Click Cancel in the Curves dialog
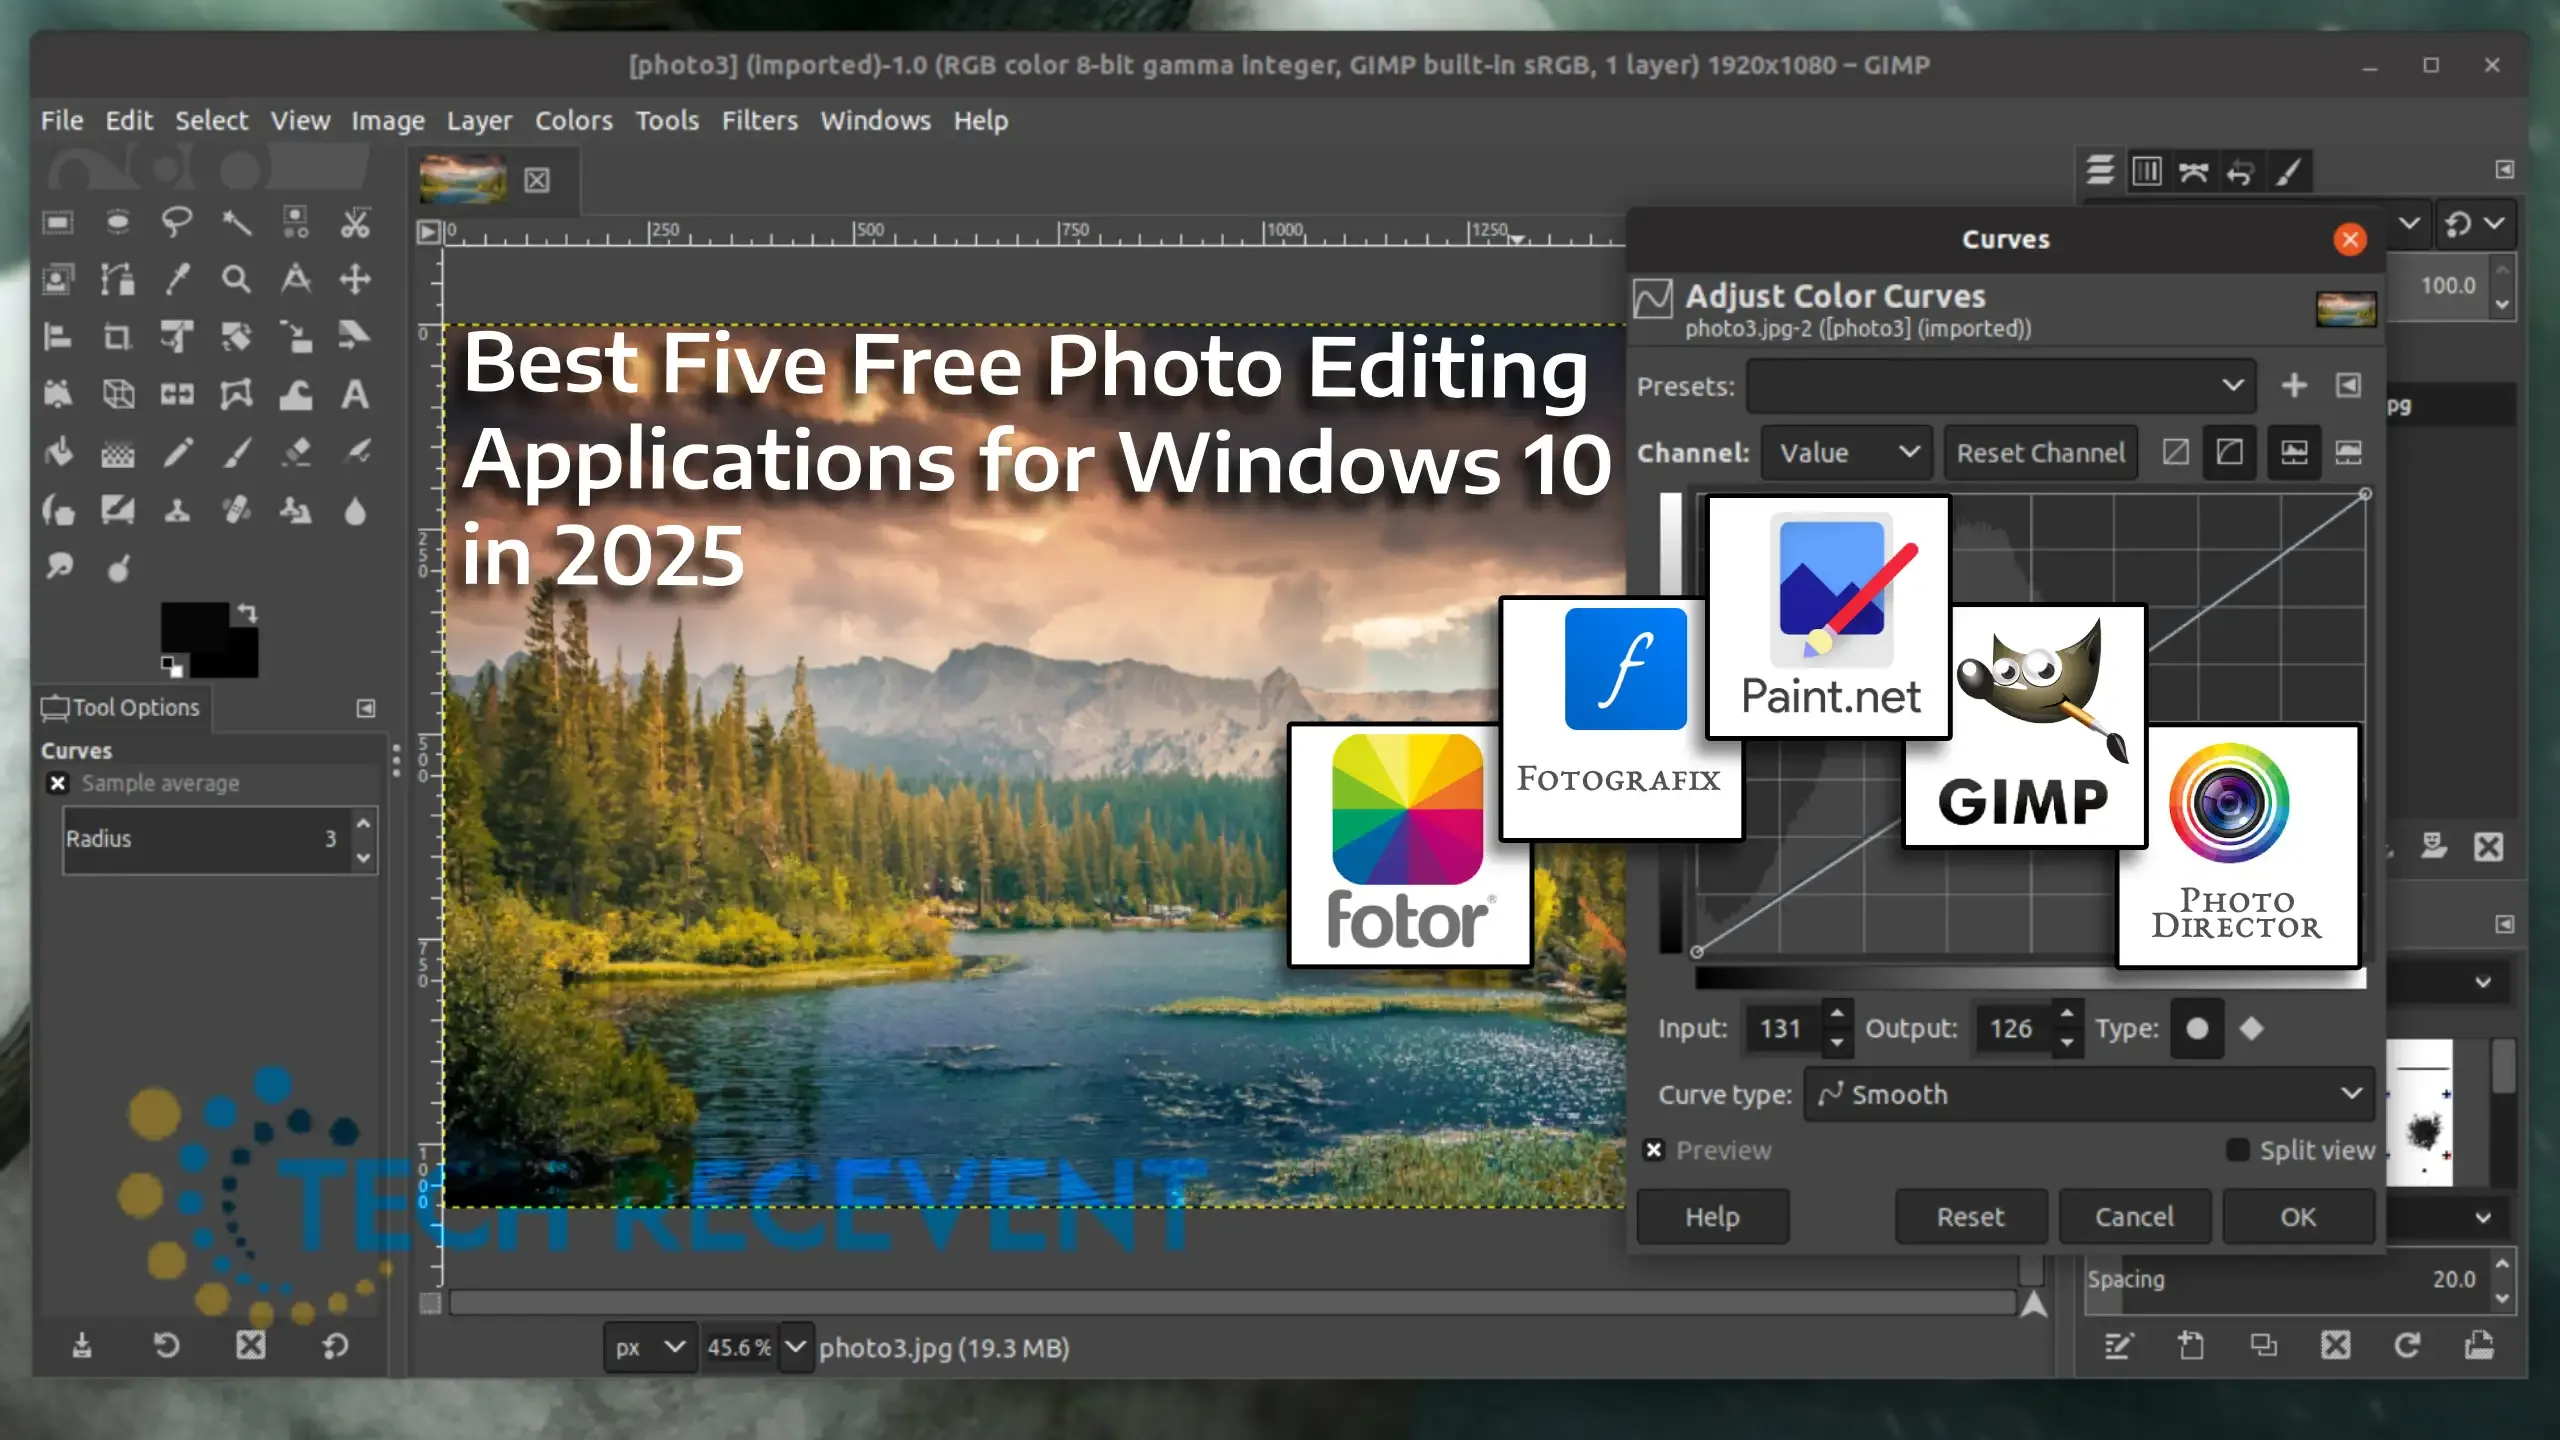Screen dimensions: 2560x1440 point(2134,1217)
